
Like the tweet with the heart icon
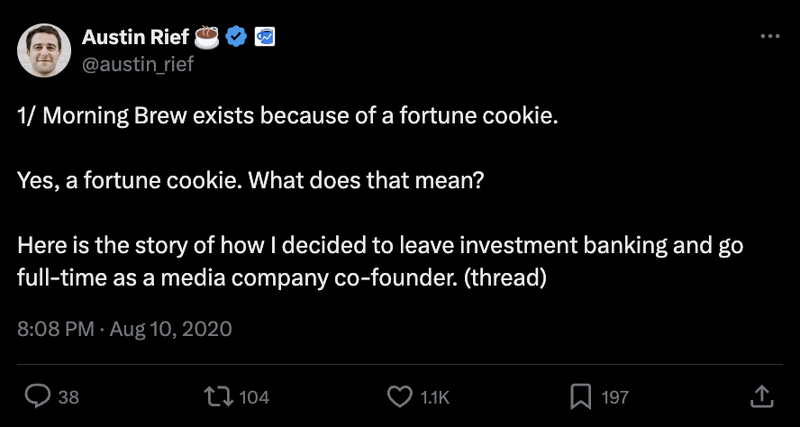coord(400,397)
